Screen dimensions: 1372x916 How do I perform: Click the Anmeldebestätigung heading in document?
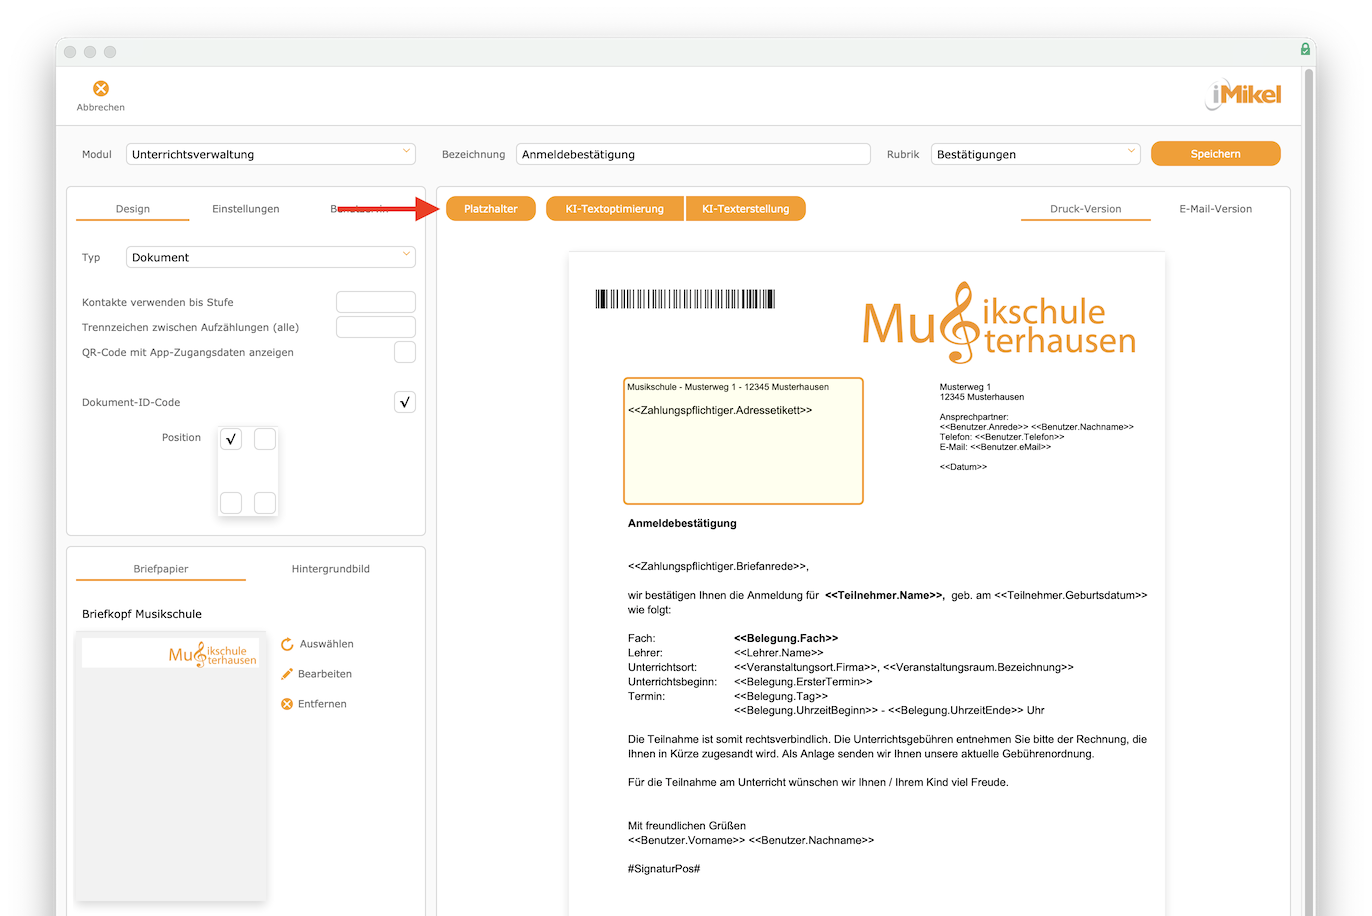[x=682, y=523]
